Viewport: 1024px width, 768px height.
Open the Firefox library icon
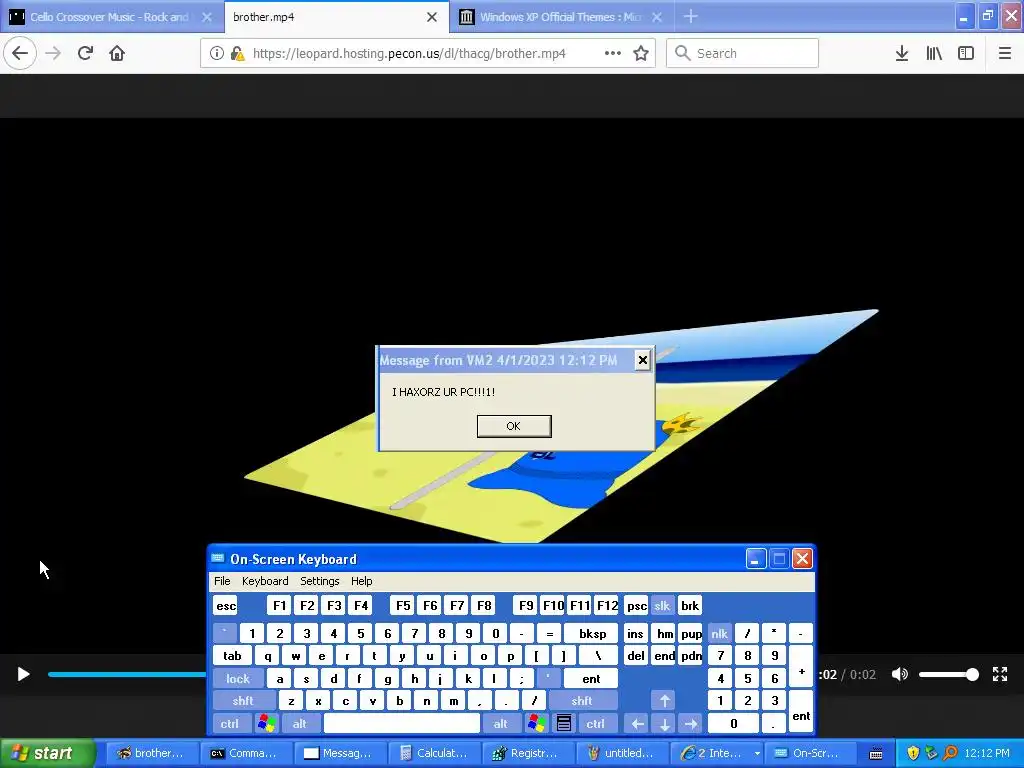click(x=934, y=54)
